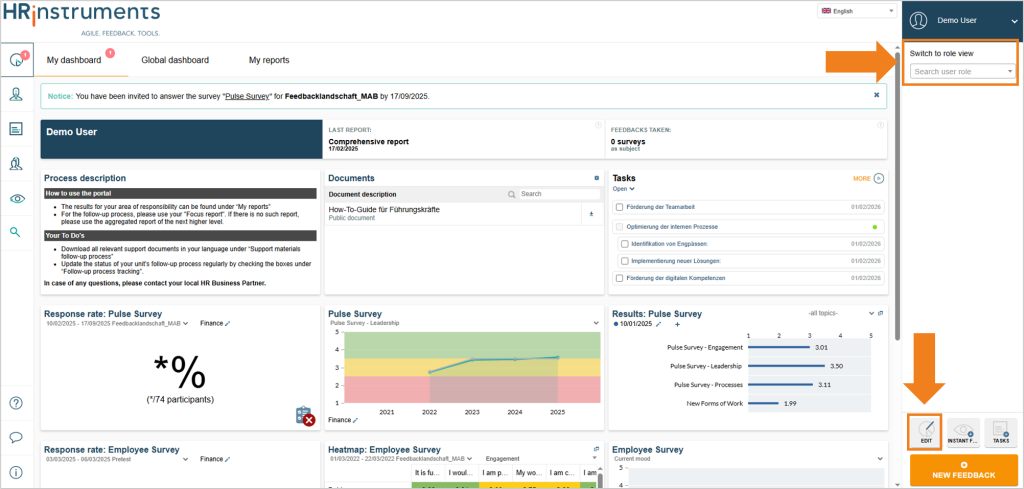Open the chat bubble icon in sidebar
1024x489 pixels.
click(17, 437)
